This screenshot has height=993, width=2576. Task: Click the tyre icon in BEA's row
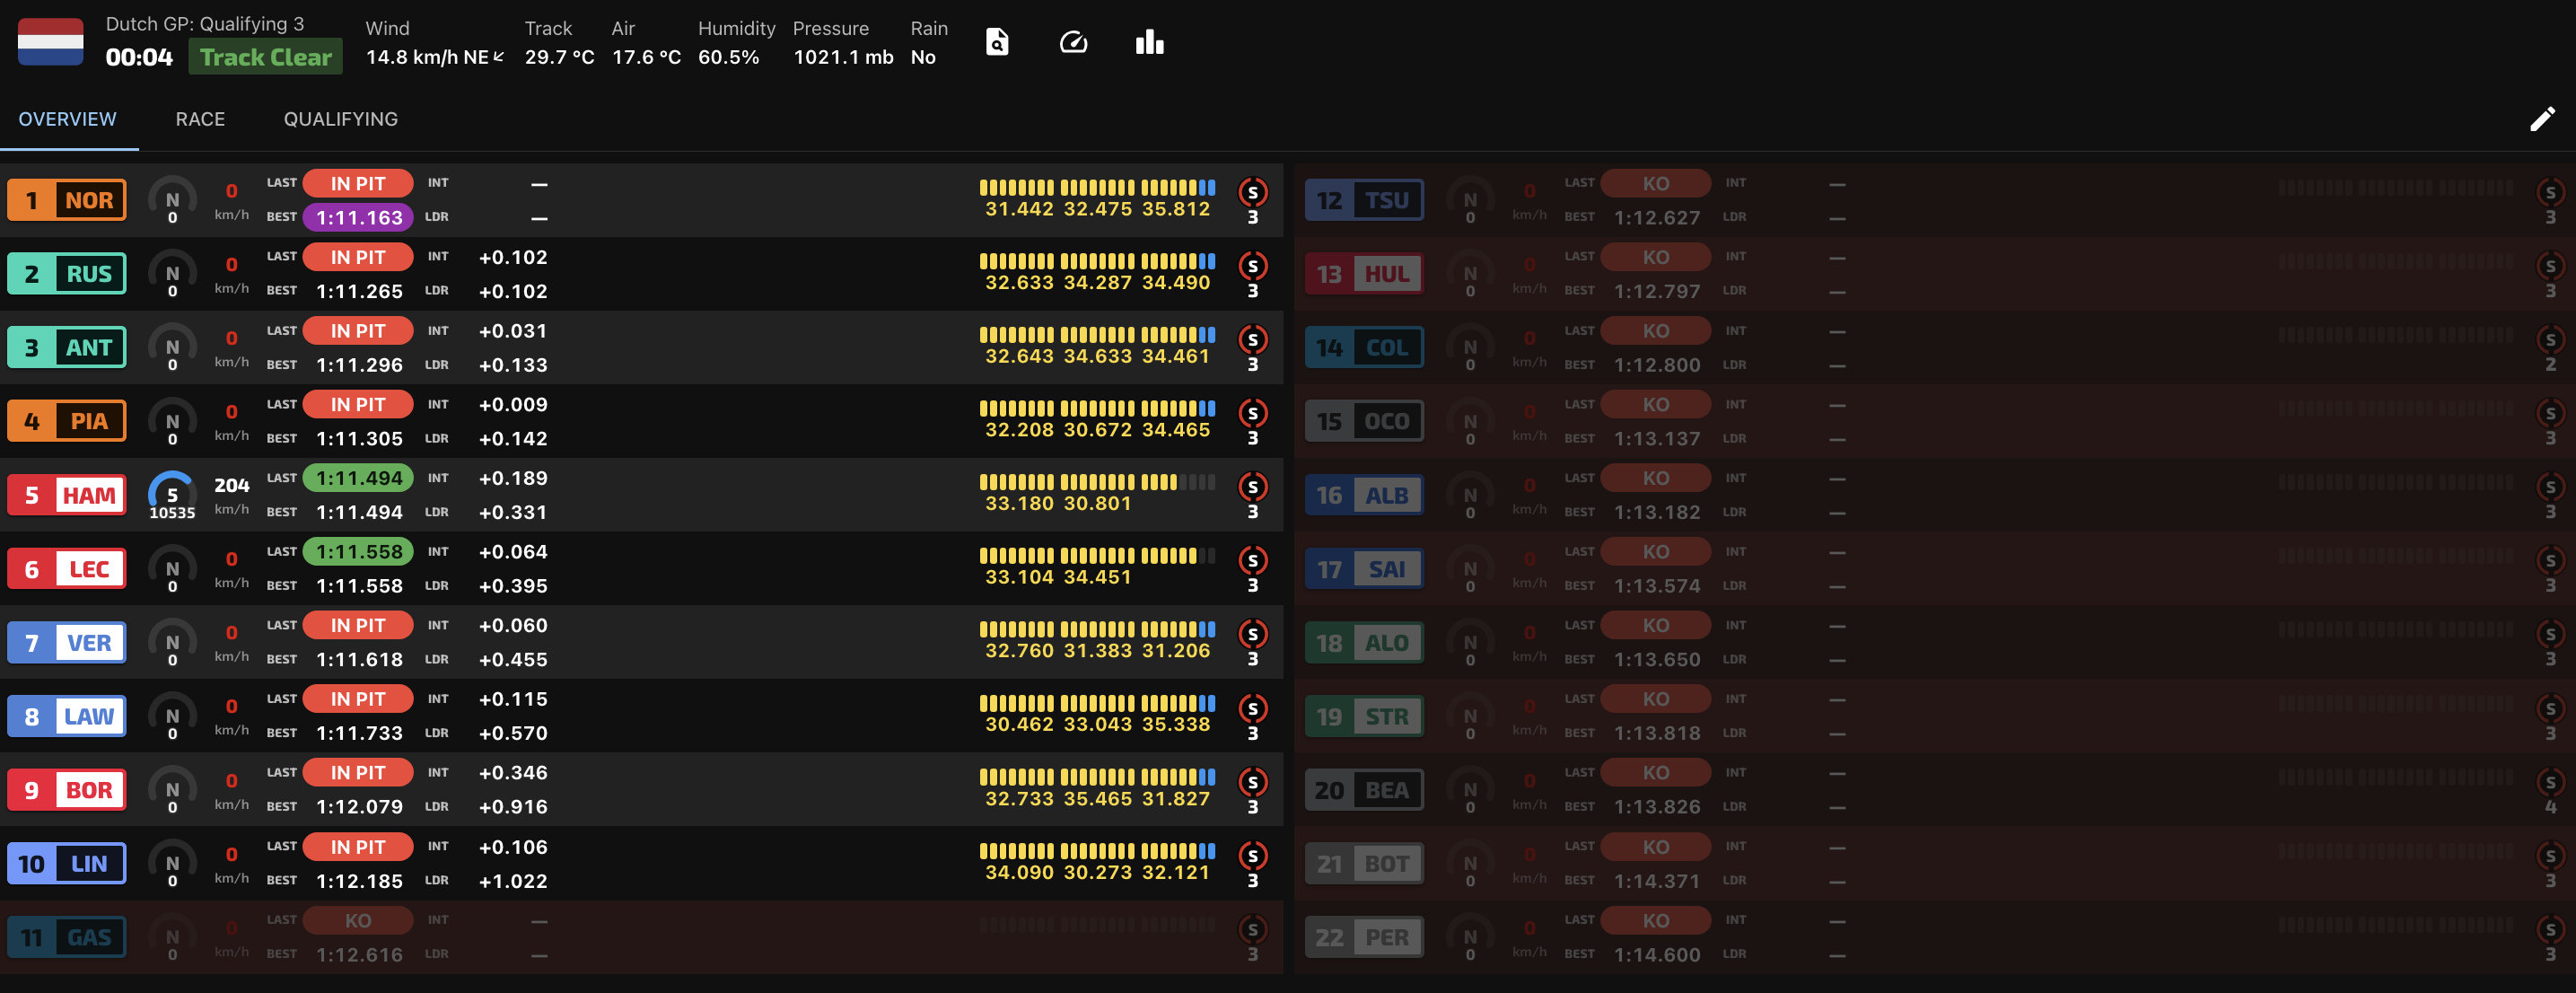pos(2551,782)
